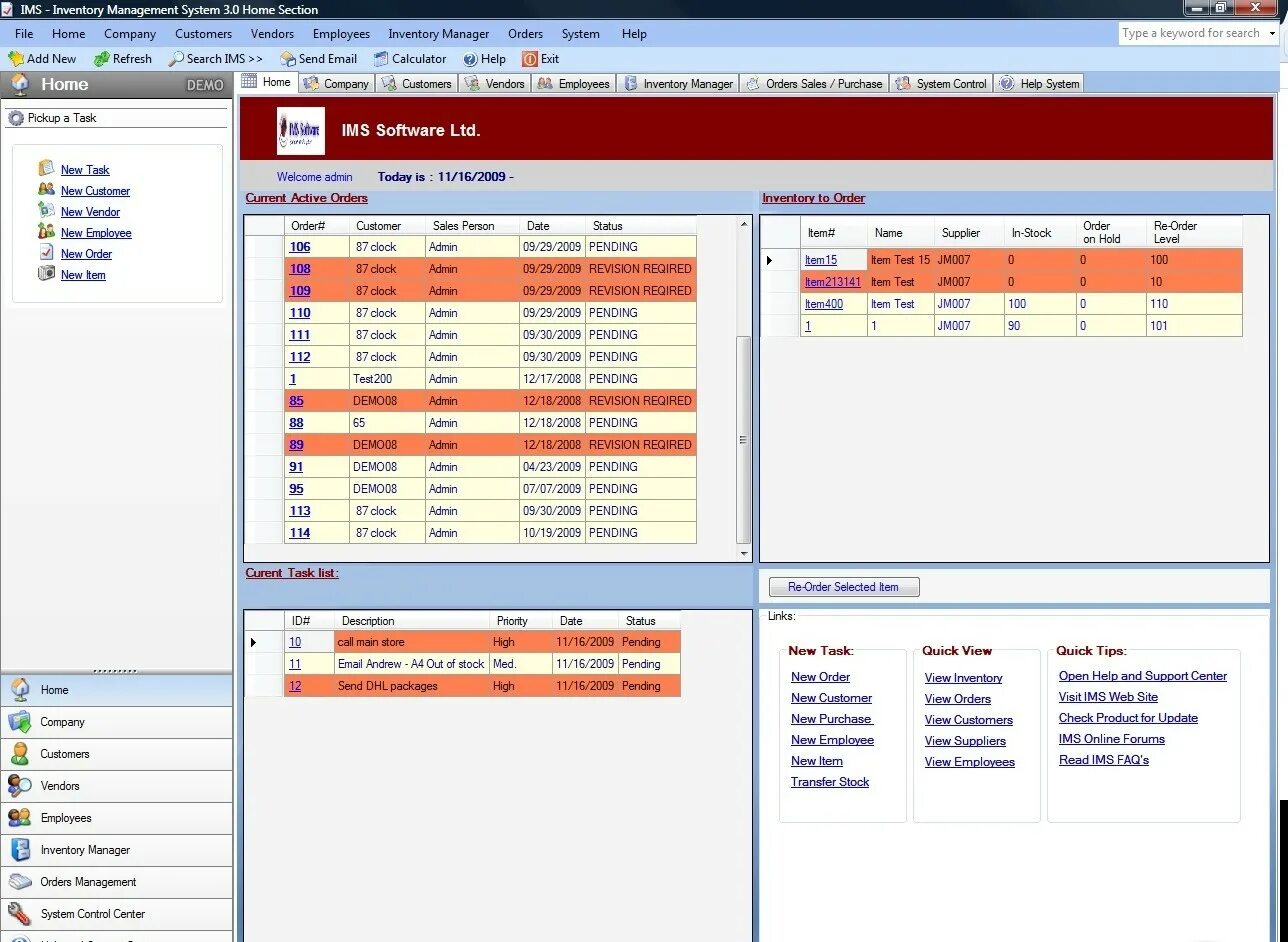Select Company in the bottom navigation pane
Image resolution: width=1288 pixels, height=942 pixels.
116,722
